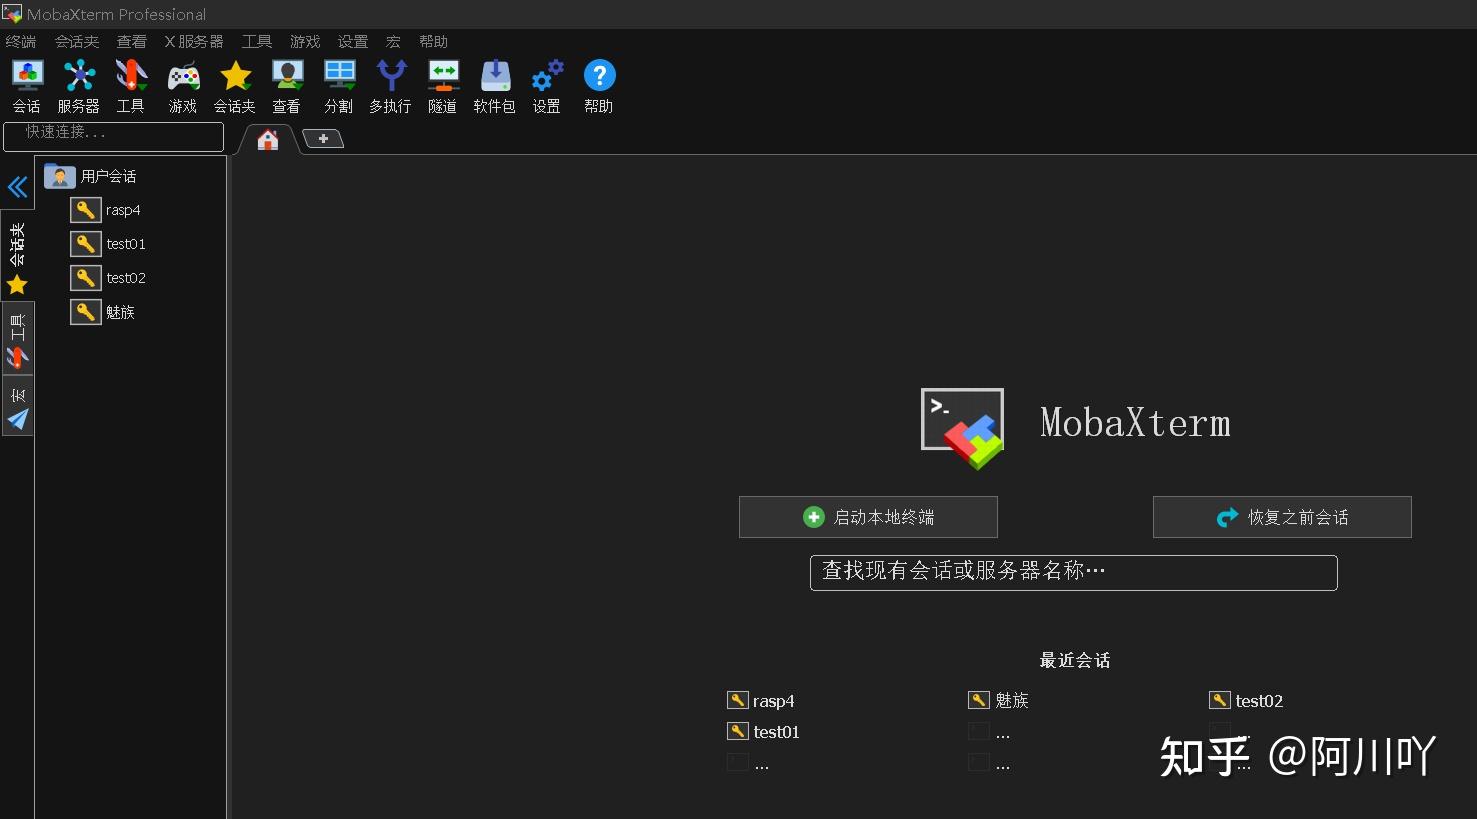Open the 游戏 menu in menu bar
The image size is (1477, 819).
click(x=305, y=41)
